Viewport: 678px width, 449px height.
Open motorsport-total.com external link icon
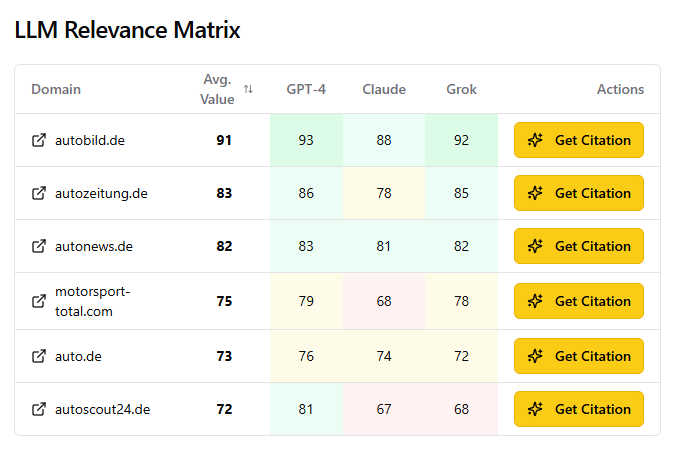coord(39,301)
